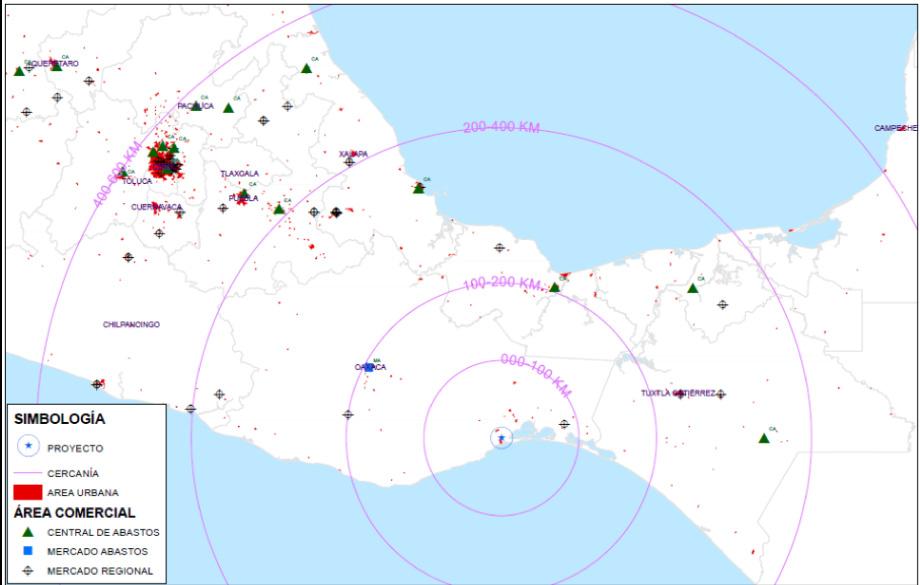Select the regional market marker near Acapulco coast

click(x=97, y=384)
